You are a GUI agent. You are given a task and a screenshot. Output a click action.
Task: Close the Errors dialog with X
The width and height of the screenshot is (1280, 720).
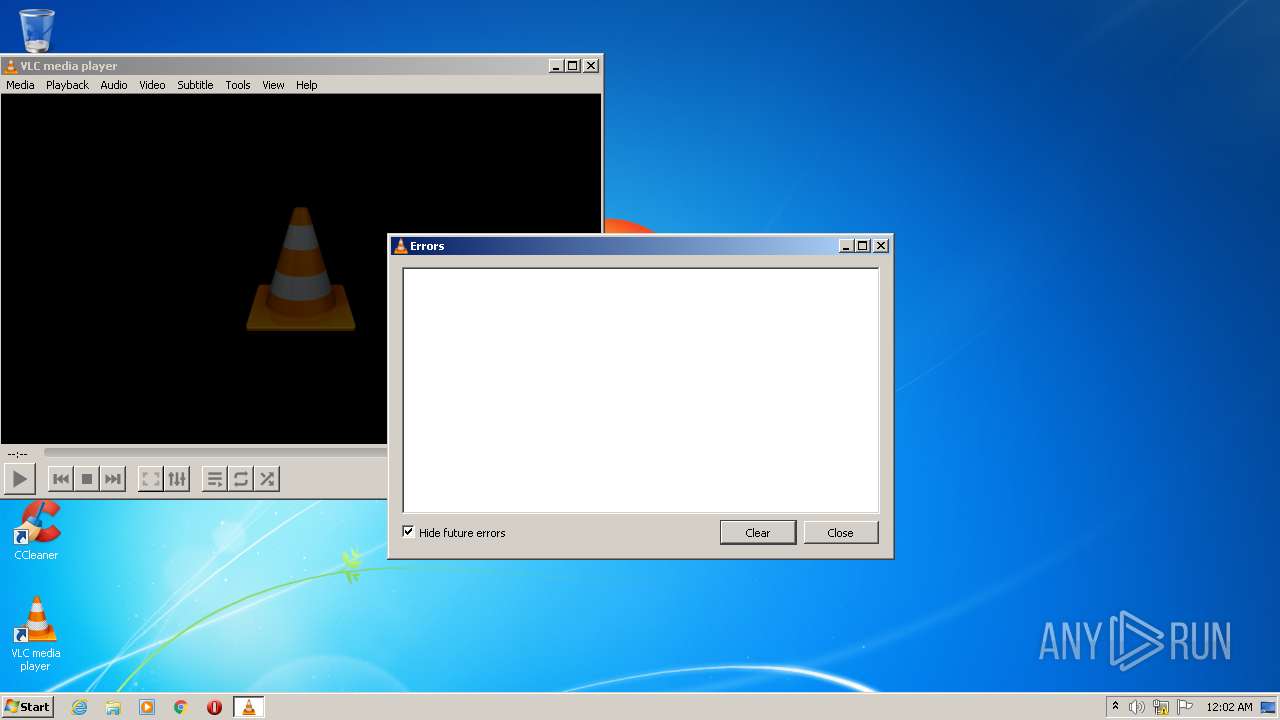pyautogui.click(x=881, y=246)
